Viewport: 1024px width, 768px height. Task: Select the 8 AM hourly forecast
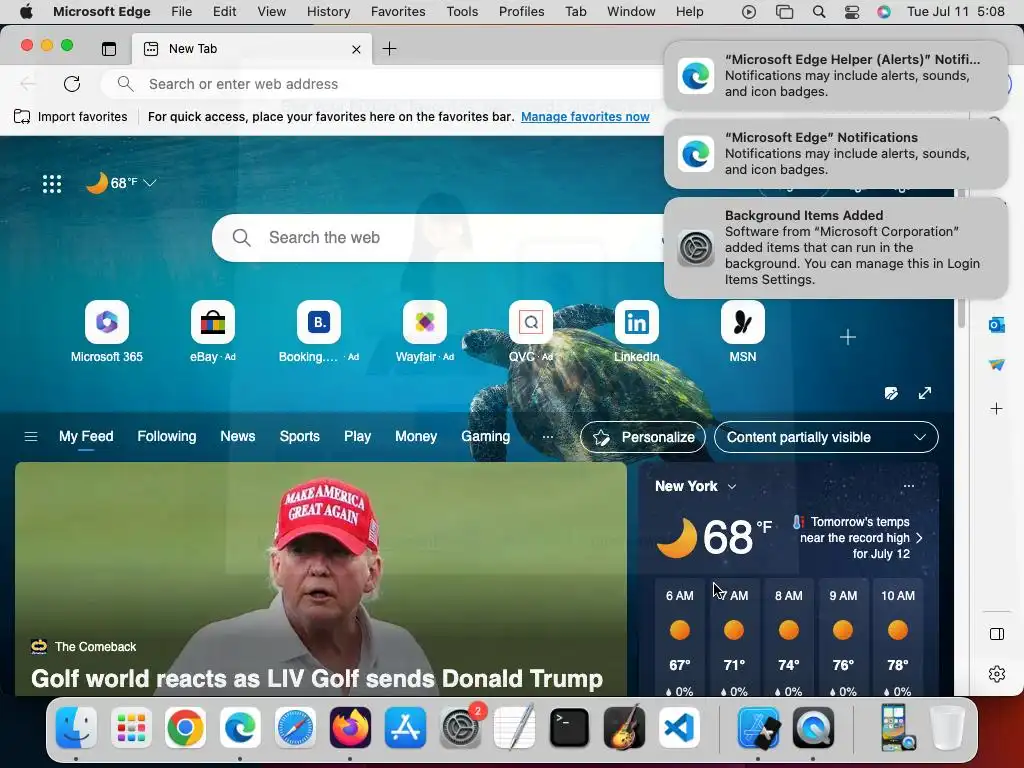click(789, 637)
